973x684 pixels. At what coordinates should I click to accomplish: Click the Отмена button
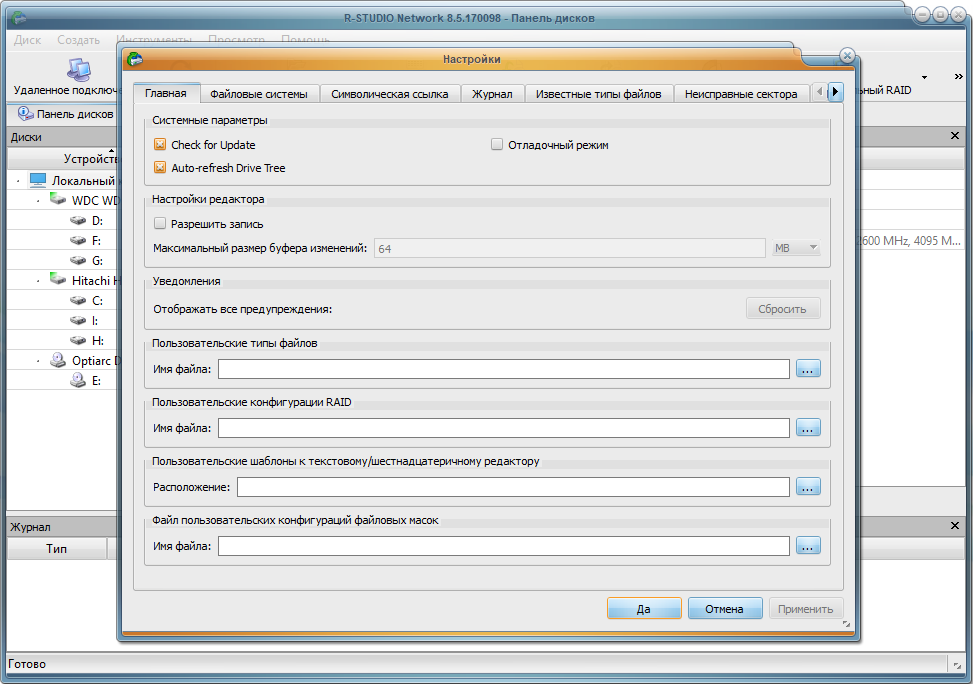coord(725,608)
